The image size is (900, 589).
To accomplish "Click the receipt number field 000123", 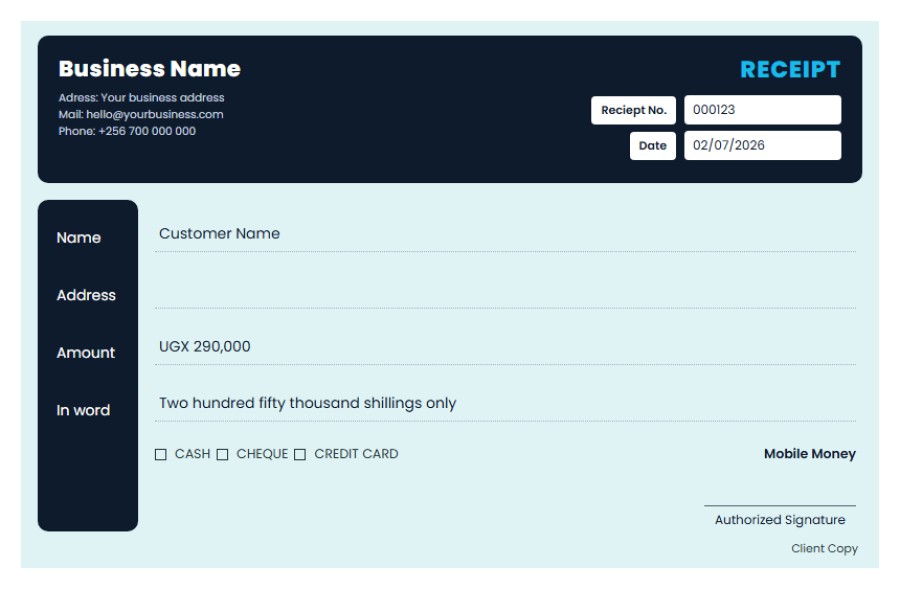I will click(762, 110).
